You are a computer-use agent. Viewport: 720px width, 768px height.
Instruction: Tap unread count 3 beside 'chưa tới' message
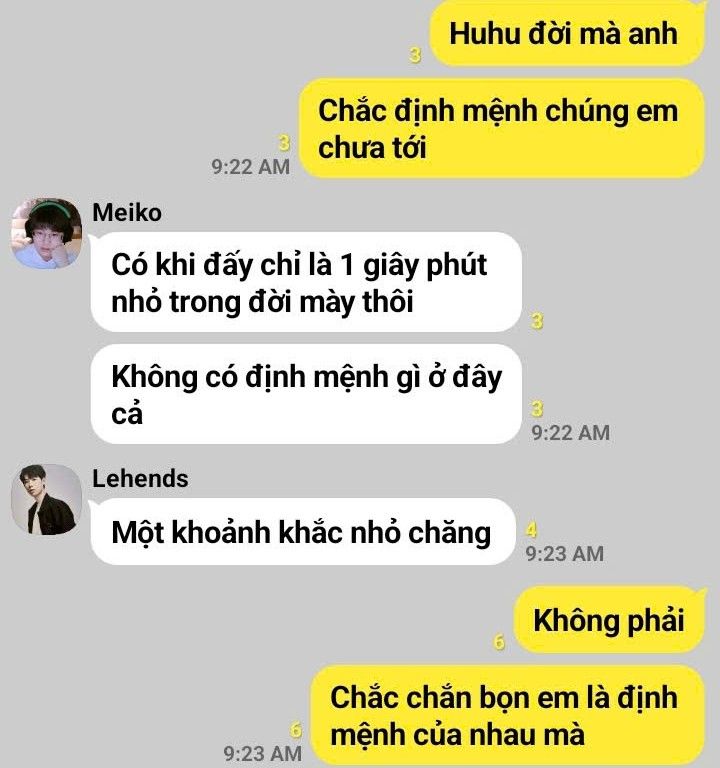[x=284, y=144]
